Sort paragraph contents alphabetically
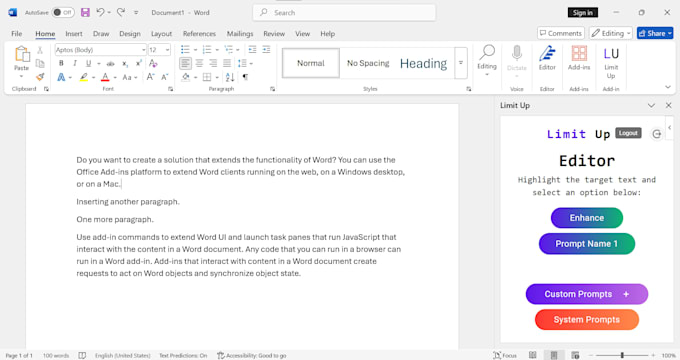The image size is (680, 360). (x=230, y=77)
